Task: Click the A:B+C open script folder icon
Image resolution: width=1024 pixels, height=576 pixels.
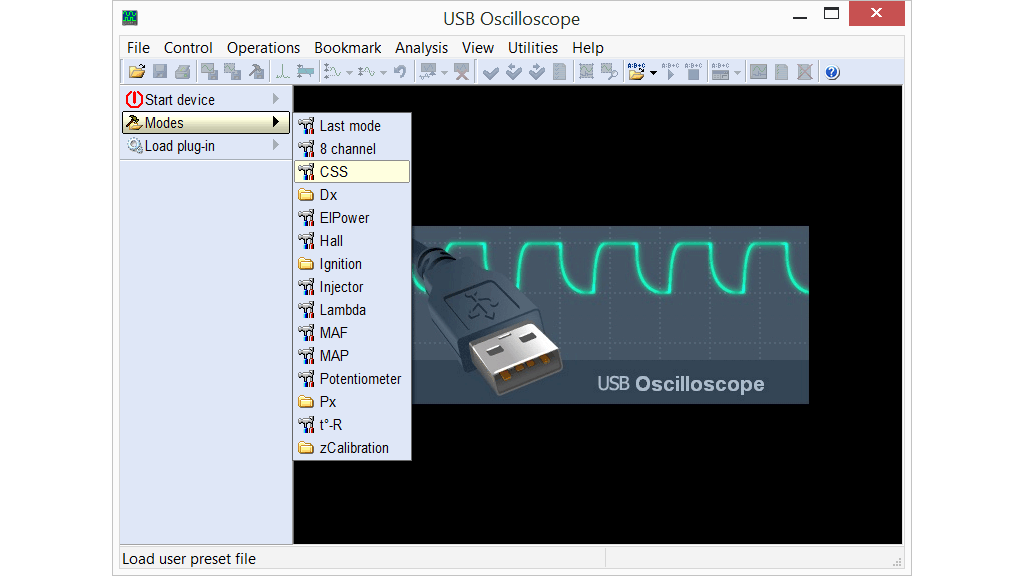Action: (x=635, y=72)
